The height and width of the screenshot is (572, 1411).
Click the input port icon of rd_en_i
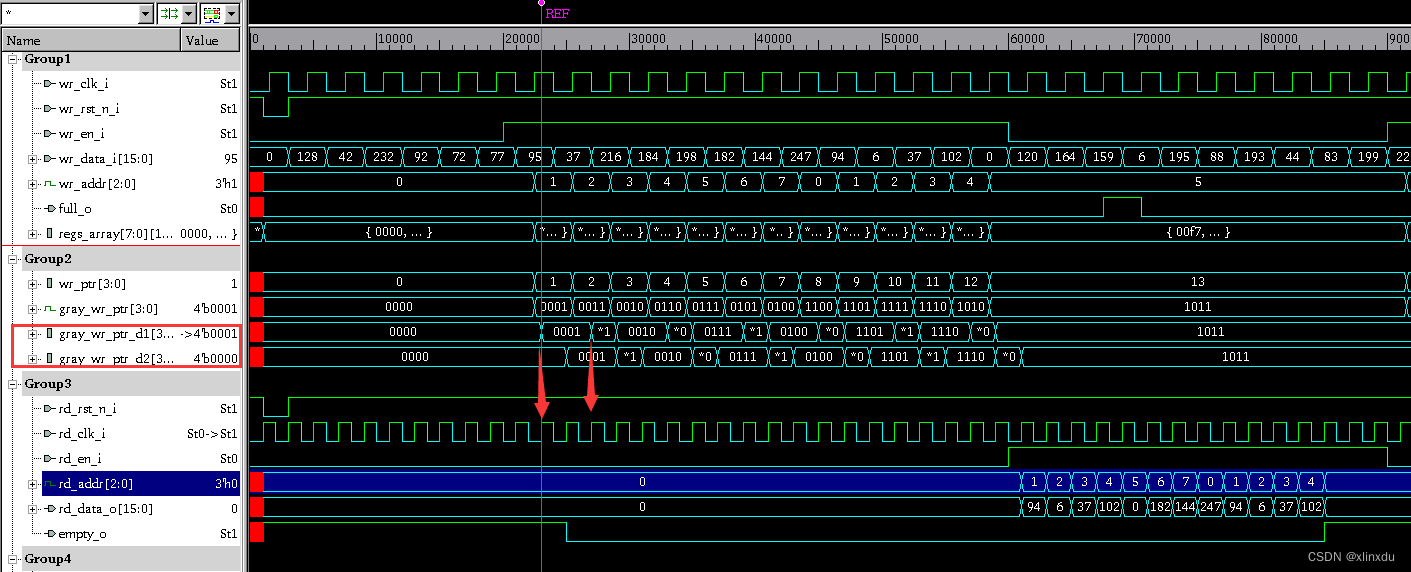coord(48,459)
